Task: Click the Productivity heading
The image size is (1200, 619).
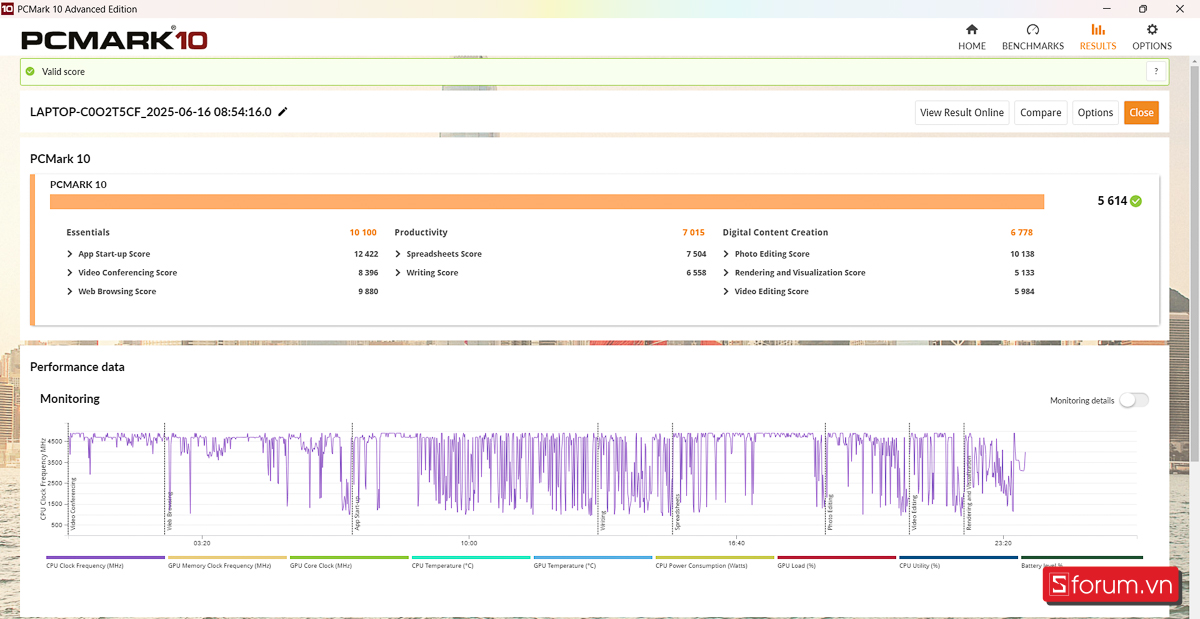Action: coord(421,232)
